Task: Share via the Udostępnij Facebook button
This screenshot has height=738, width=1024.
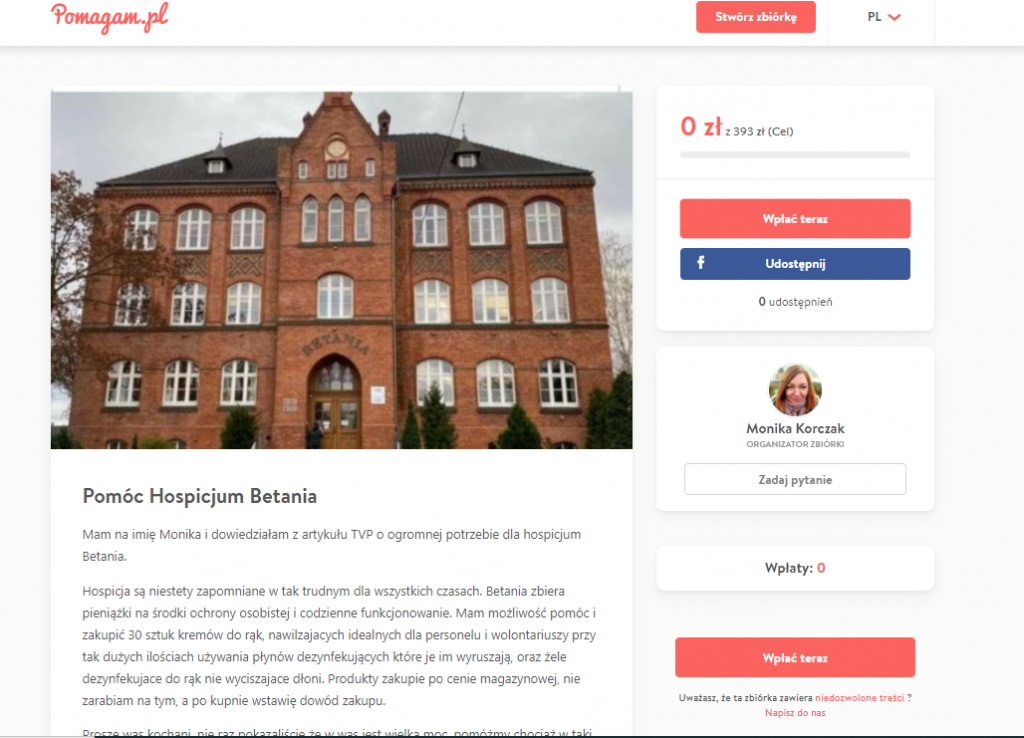Action: coord(795,264)
